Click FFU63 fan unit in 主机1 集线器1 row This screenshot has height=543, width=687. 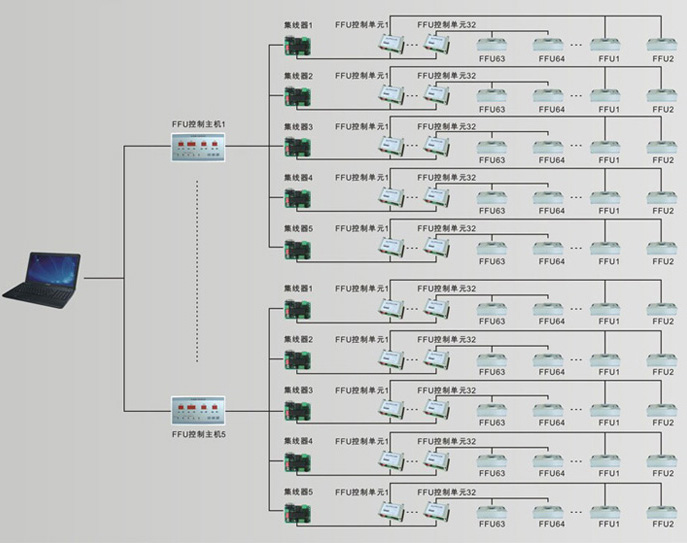(492, 45)
